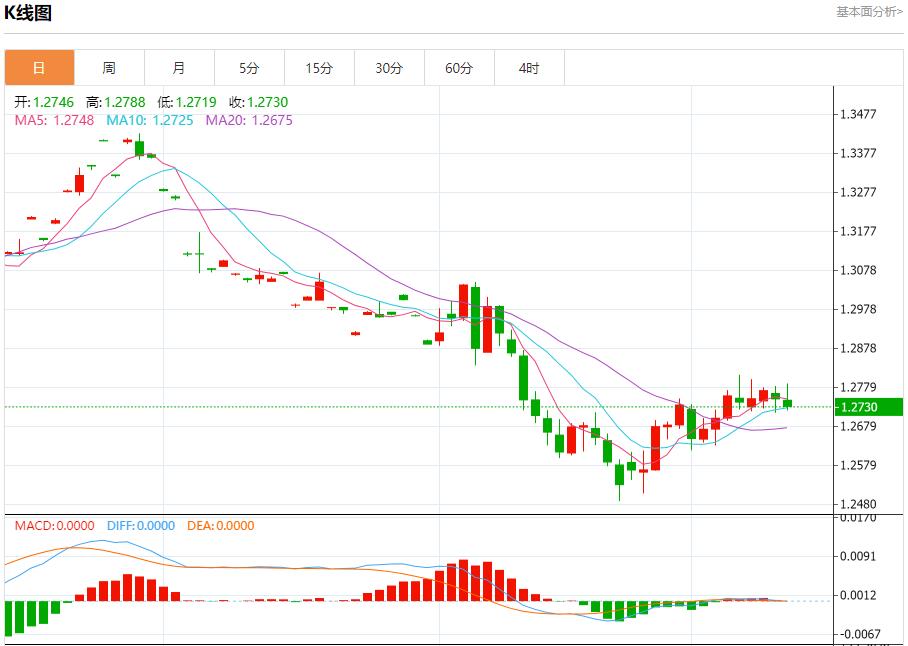Switch to the 周 weekly tab
This screenshot has width=908, height=646.
pos(109,68)
